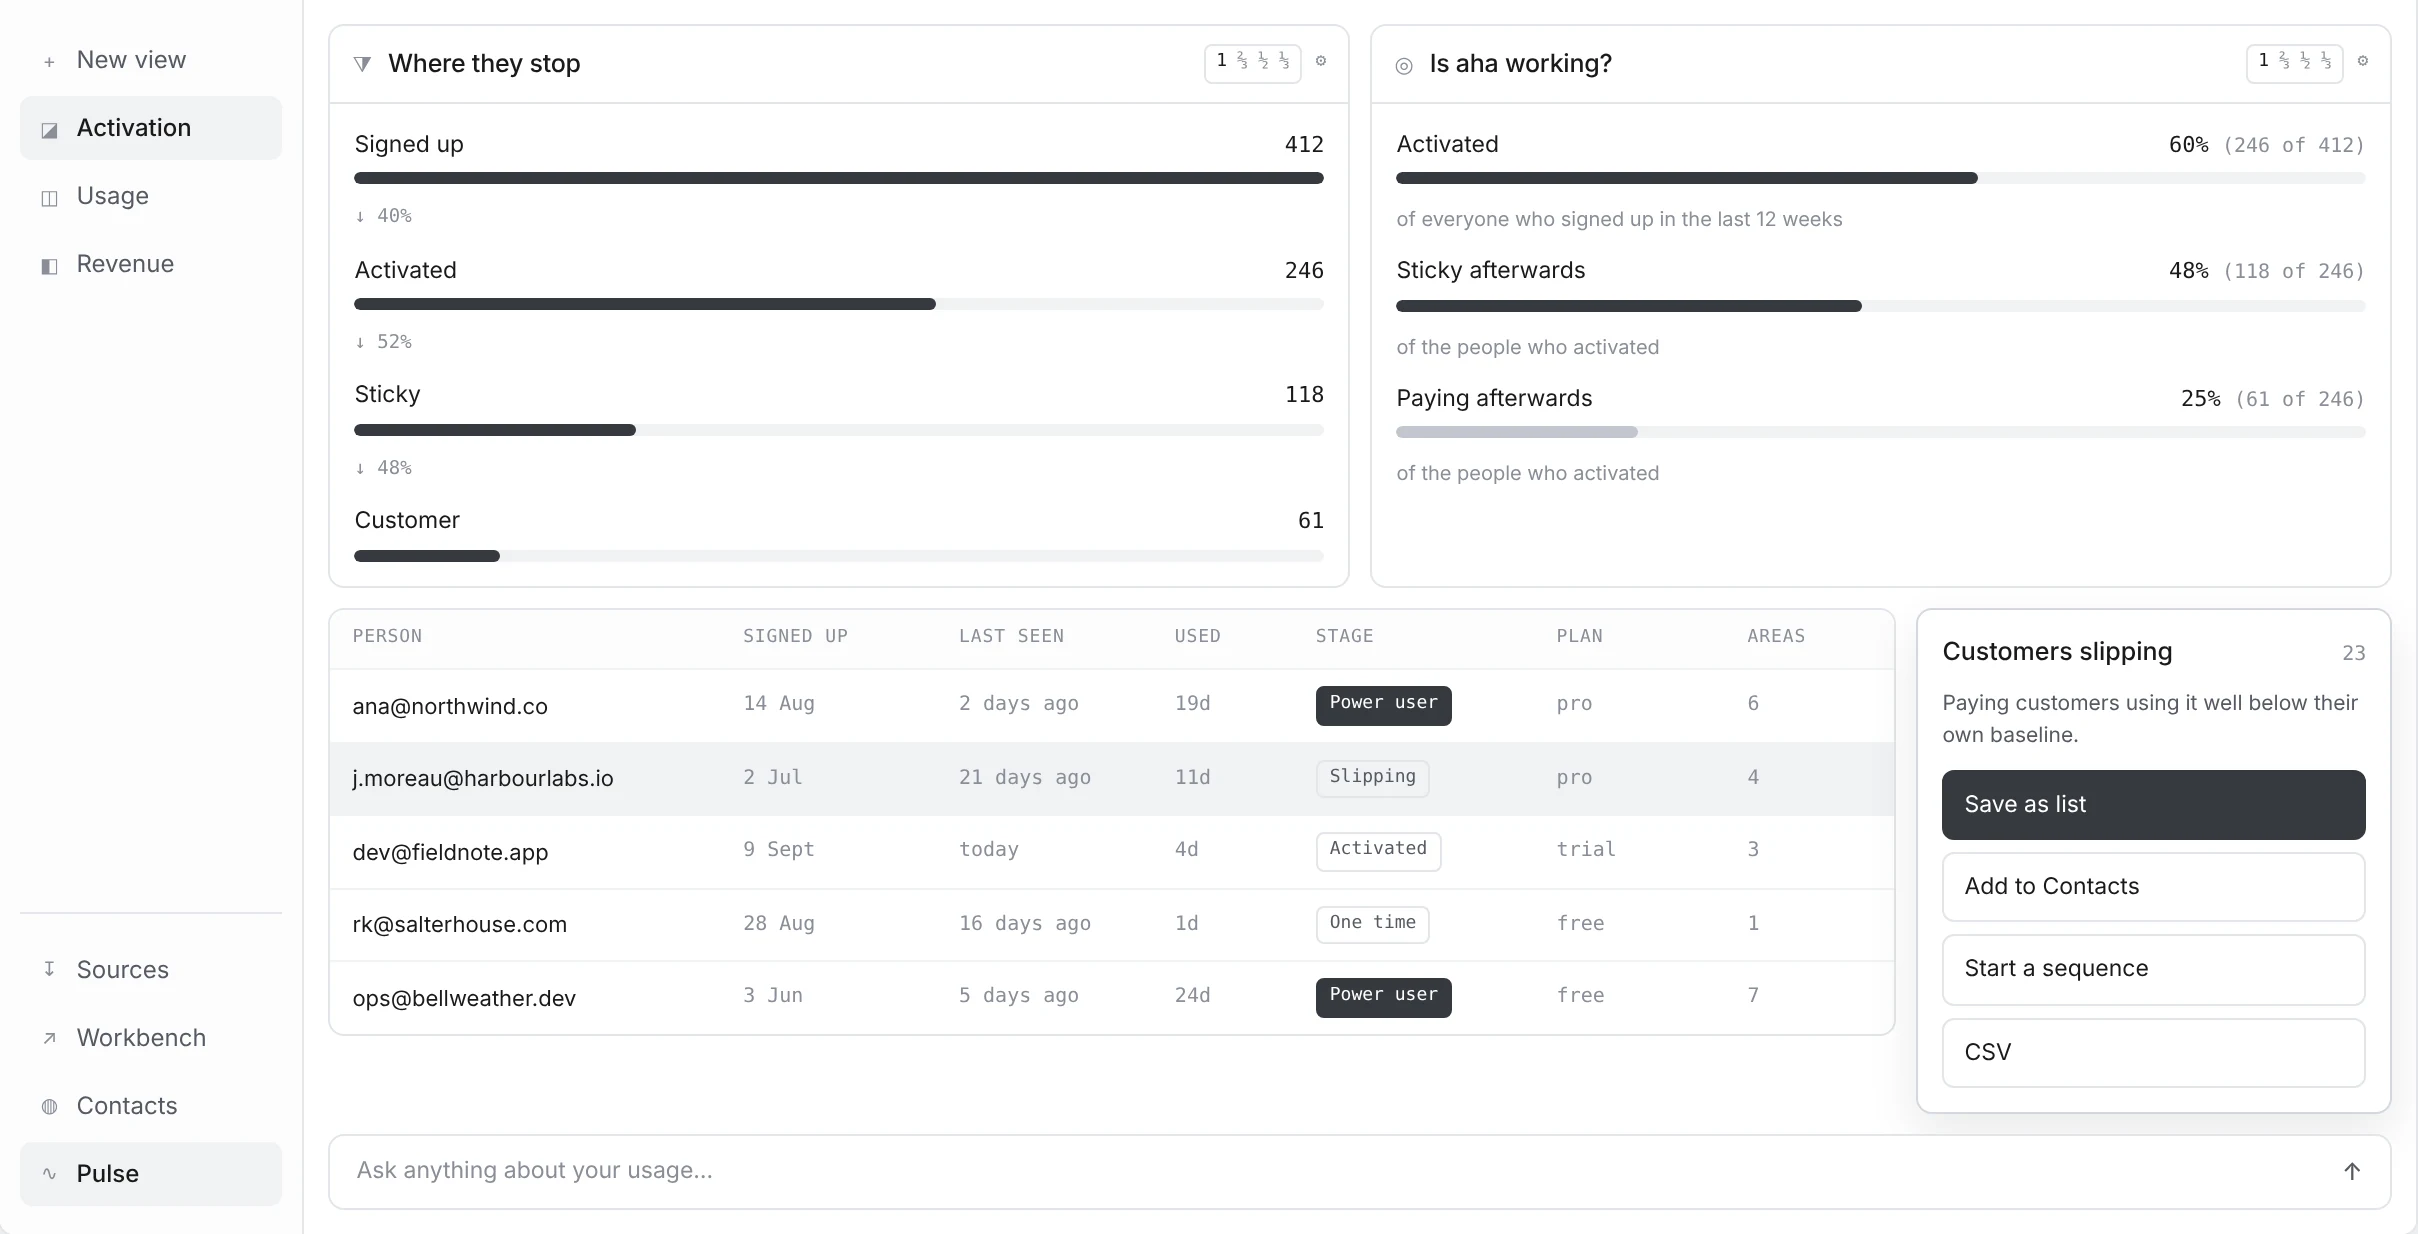Open the New view item
Image resolution: width=2418 pixels, height=1234 pixels.
click(151, 60)
